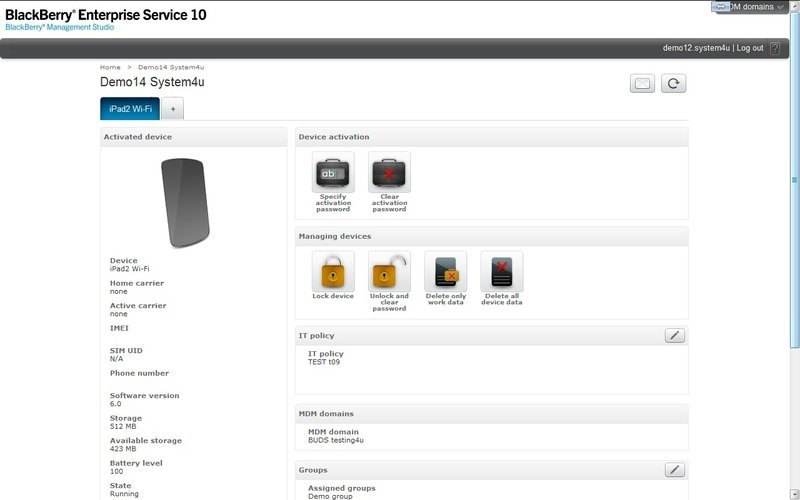The width and height of the screenshot is (800, 500).
Task: Edit the IT policy with pencil icon
Action: pyautogui.click(x=675, y=336)
